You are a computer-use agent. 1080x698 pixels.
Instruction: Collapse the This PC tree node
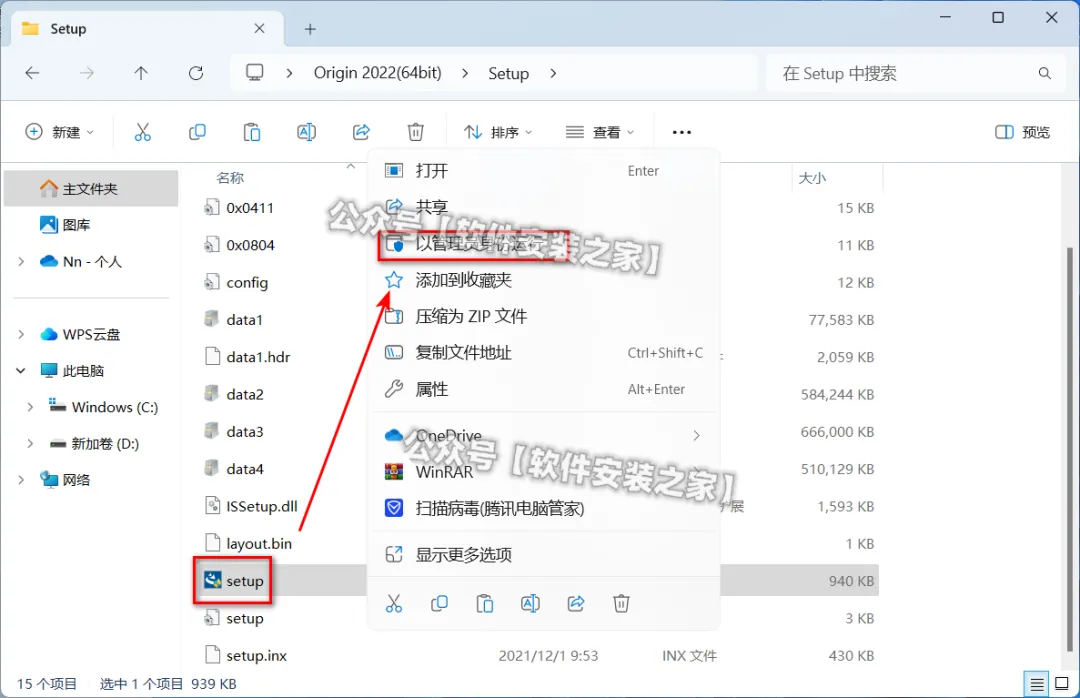21,371
